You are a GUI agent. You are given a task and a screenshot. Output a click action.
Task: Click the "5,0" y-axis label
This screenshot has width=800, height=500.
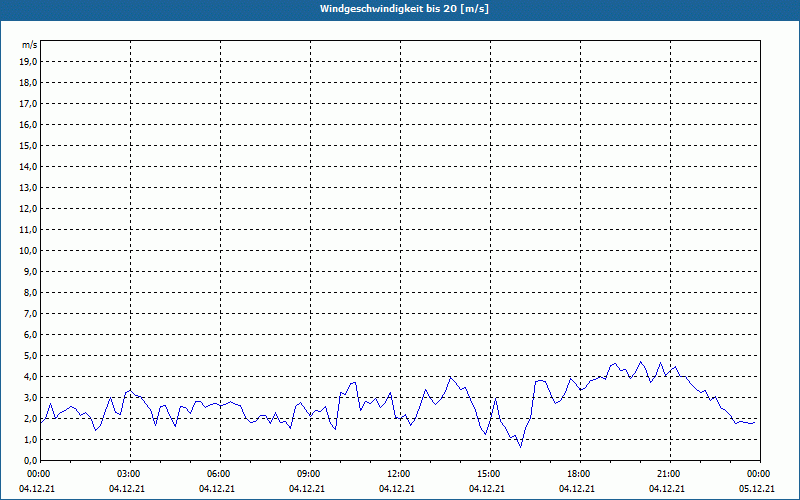31,356
